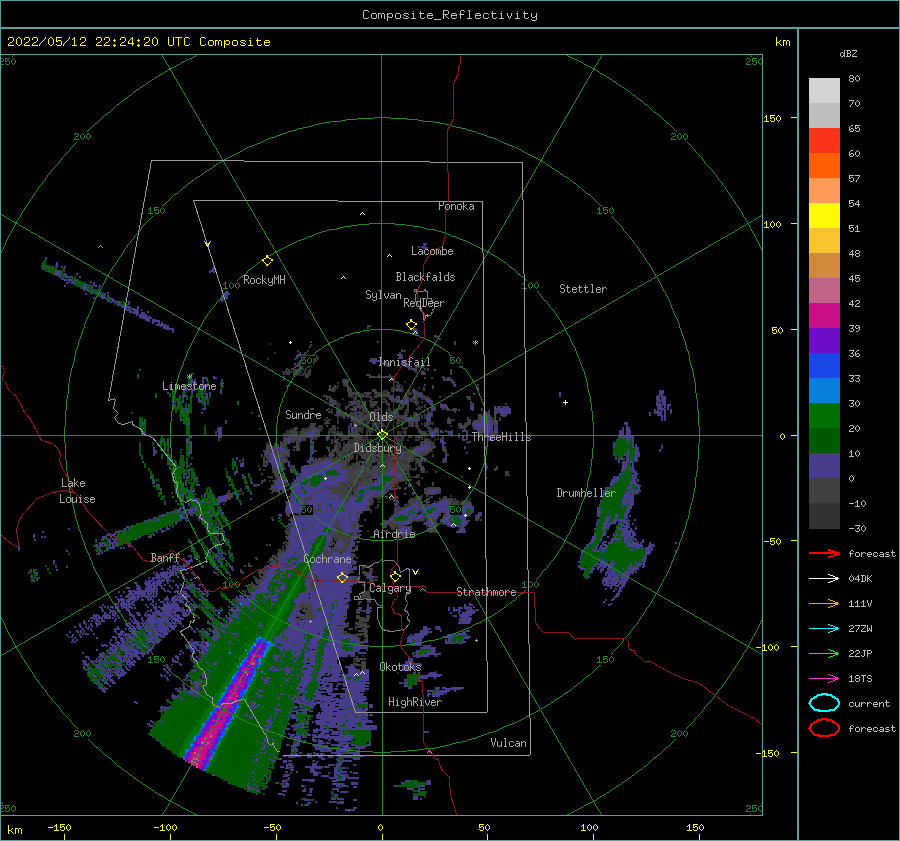Click the white asterisk marker above Limestone

(x=189, y=377)
